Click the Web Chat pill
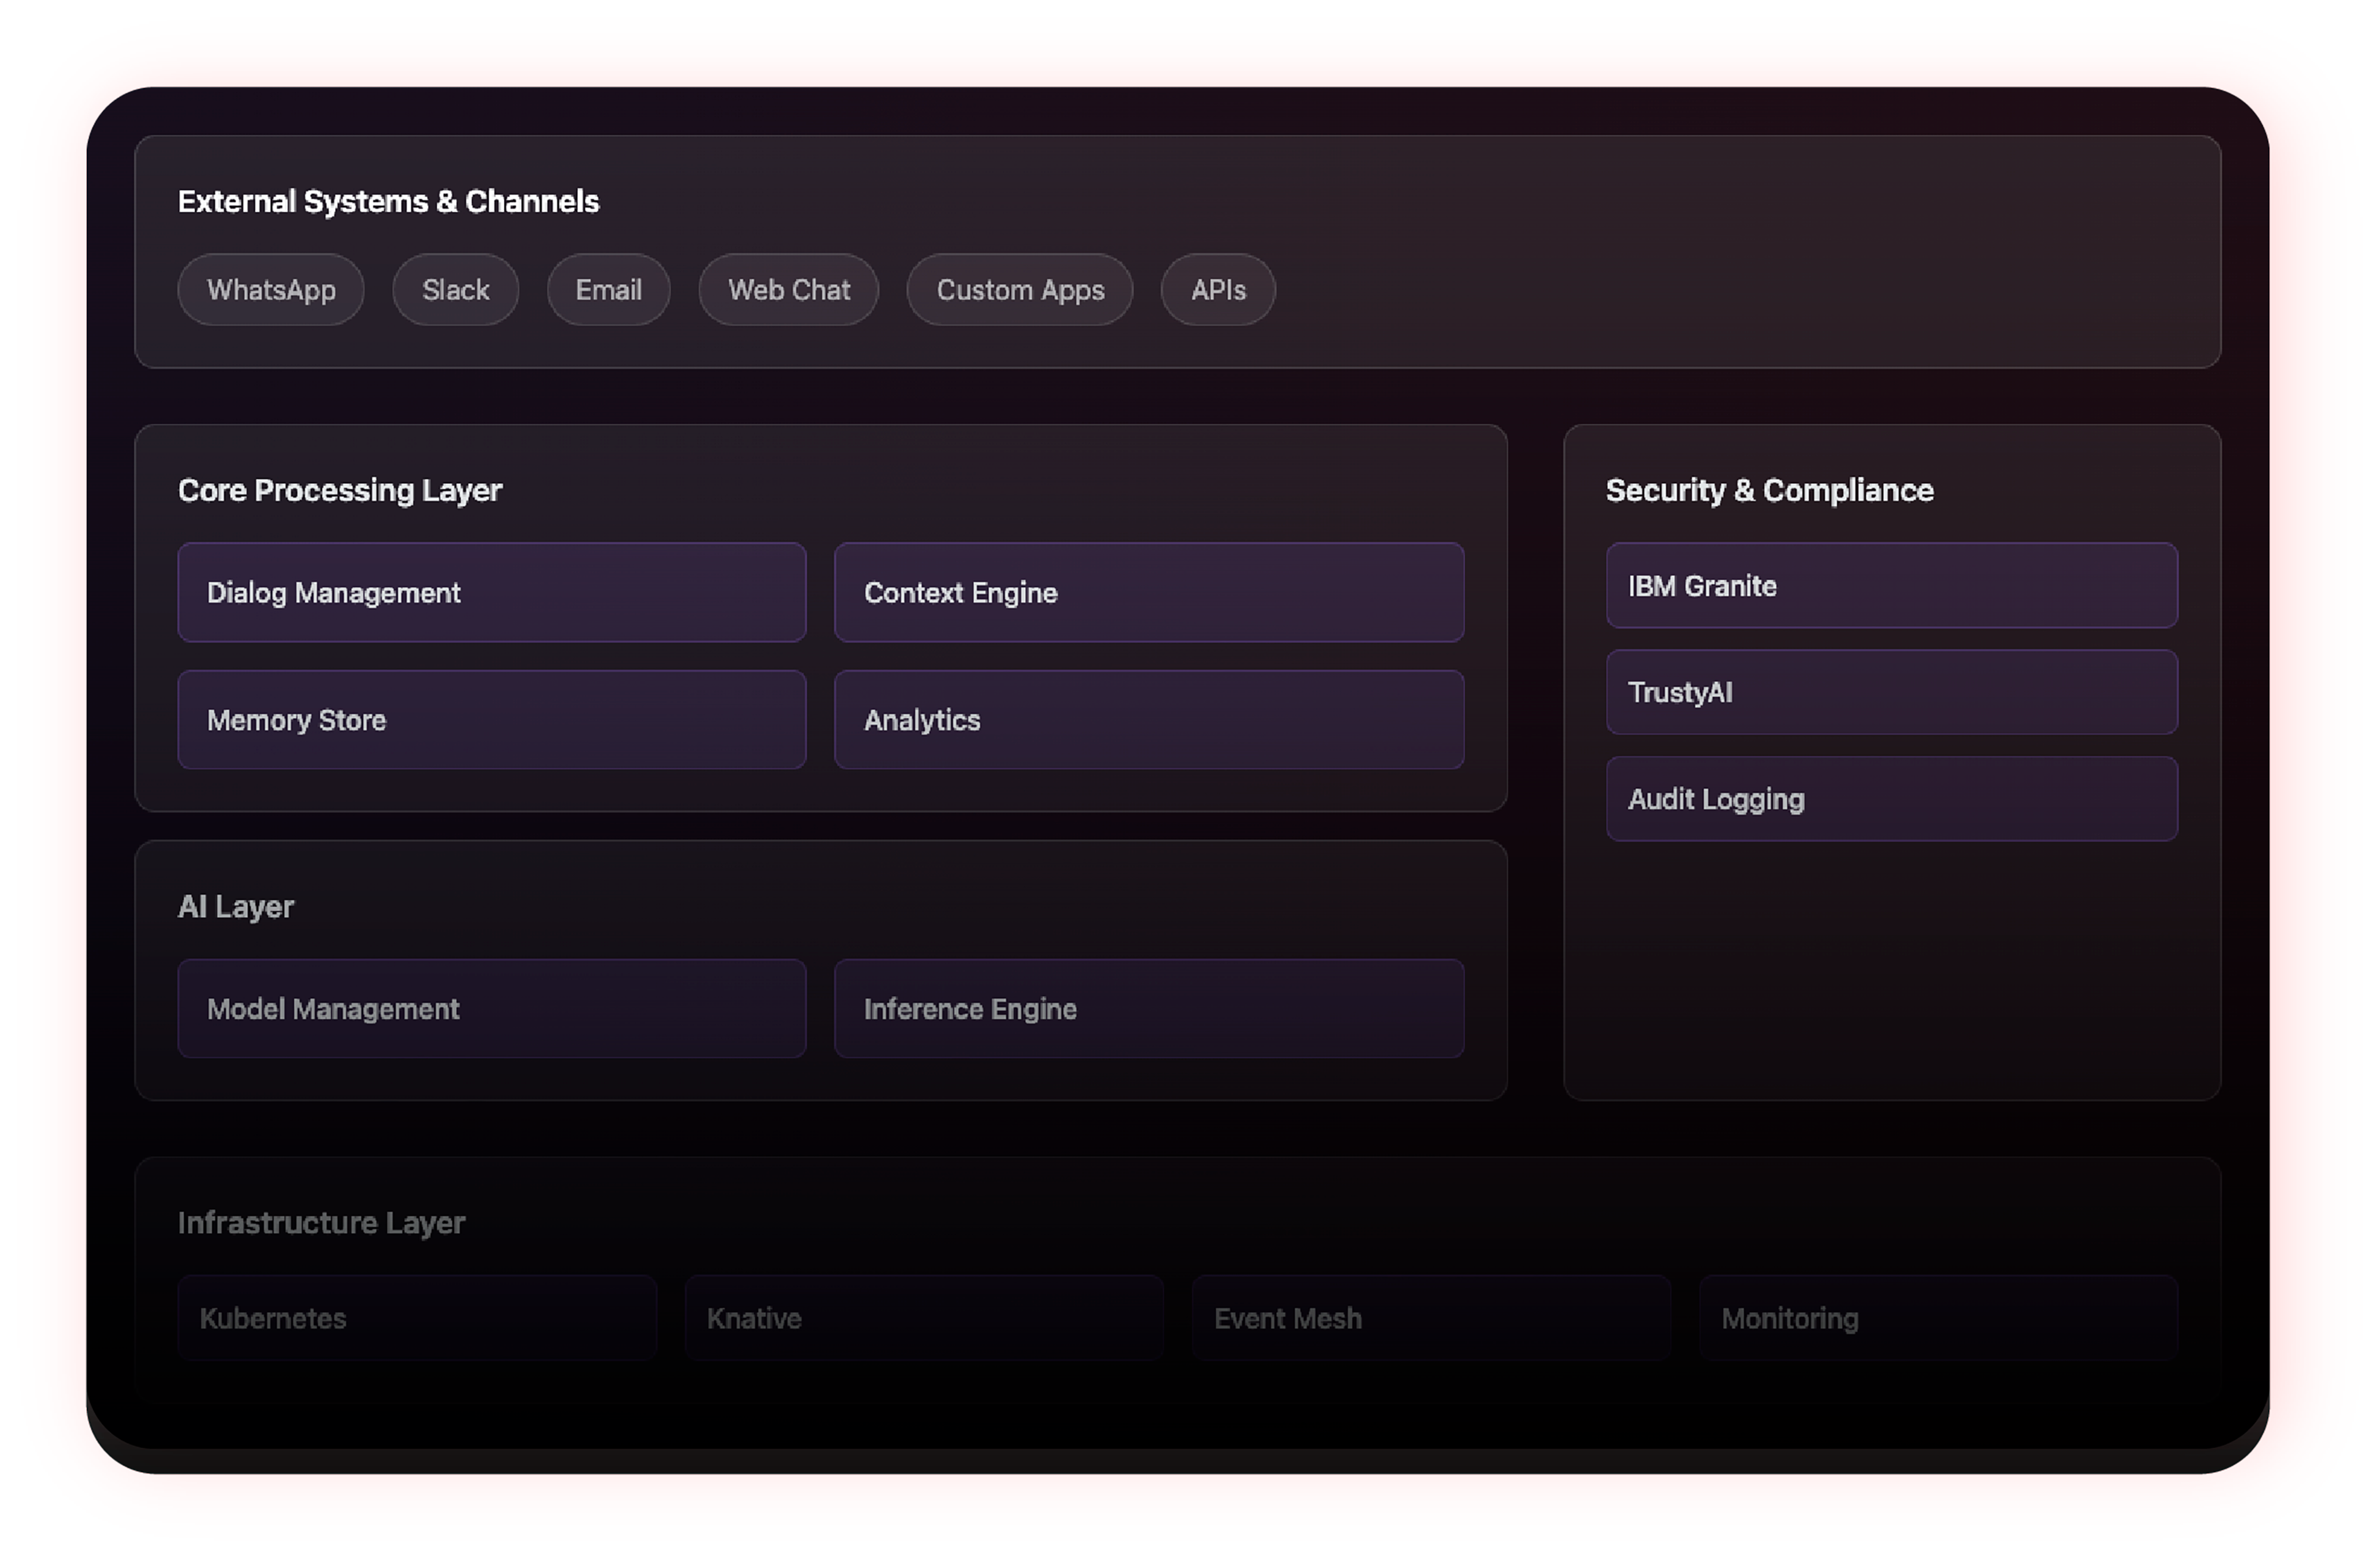Screen dimensions: 2380x1558 tap(788, 290)
